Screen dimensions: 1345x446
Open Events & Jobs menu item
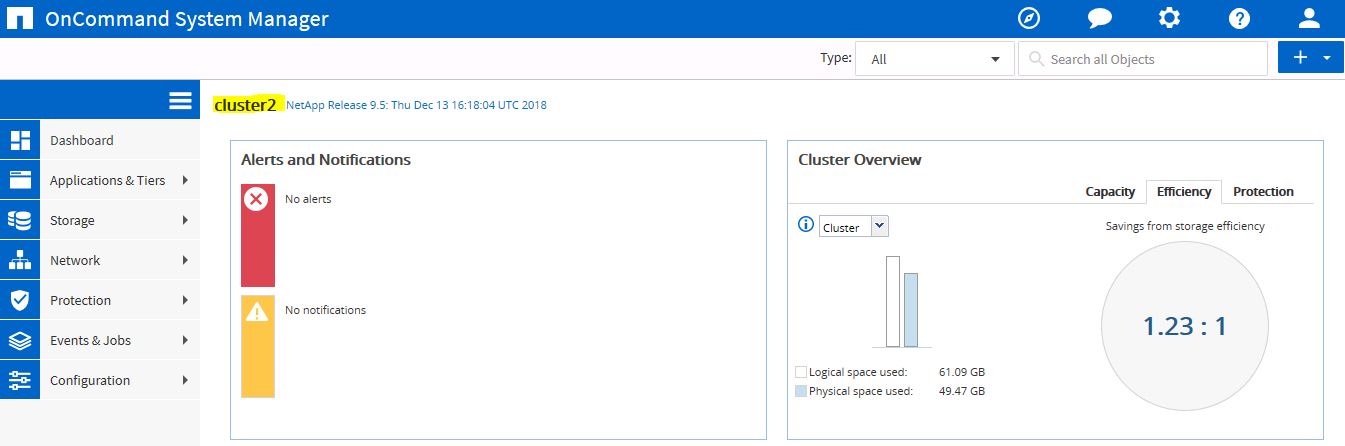(100, 340)
